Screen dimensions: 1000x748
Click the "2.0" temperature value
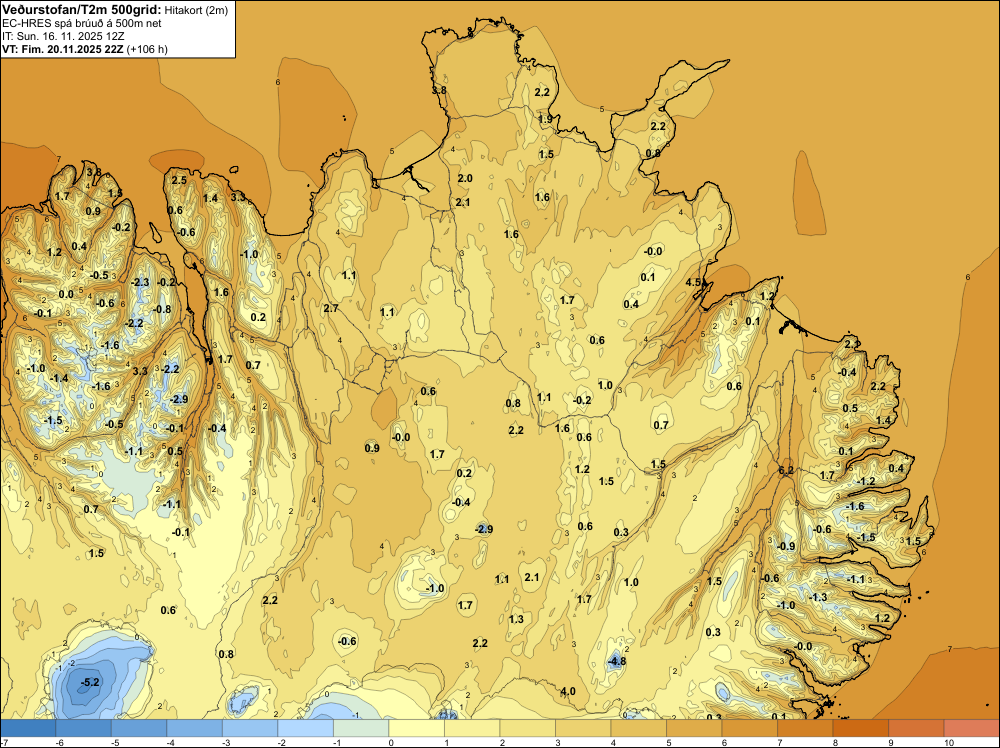click(x=465, y=178)
